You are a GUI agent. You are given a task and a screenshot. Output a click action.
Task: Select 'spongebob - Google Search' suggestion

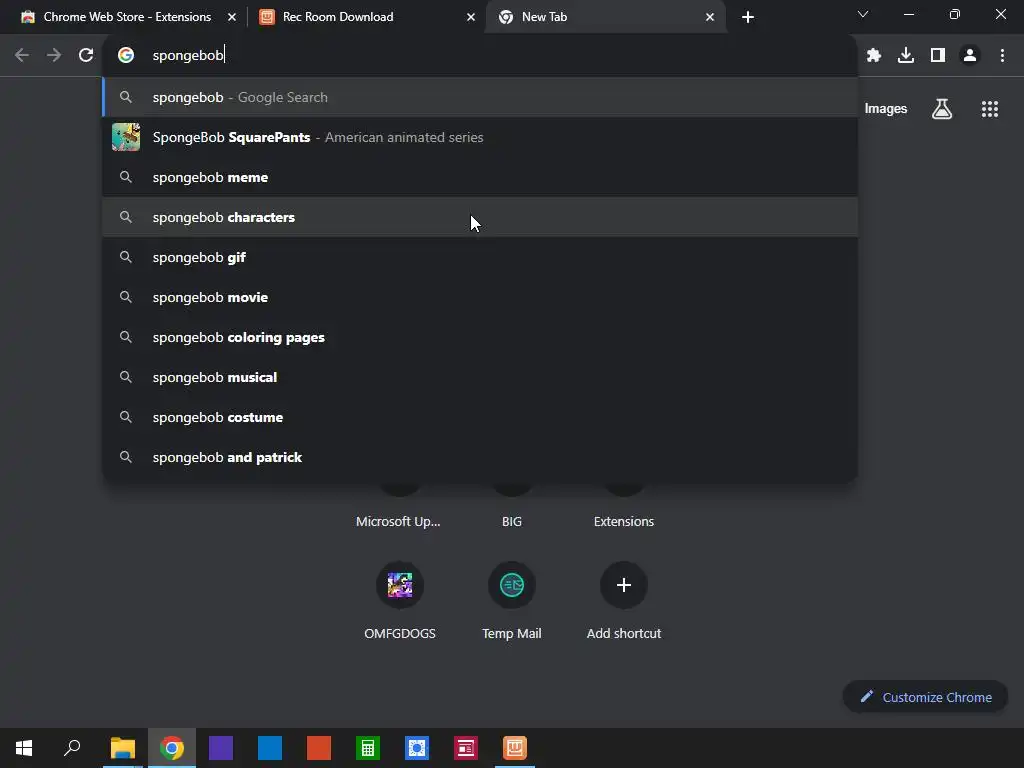[480, 97]
